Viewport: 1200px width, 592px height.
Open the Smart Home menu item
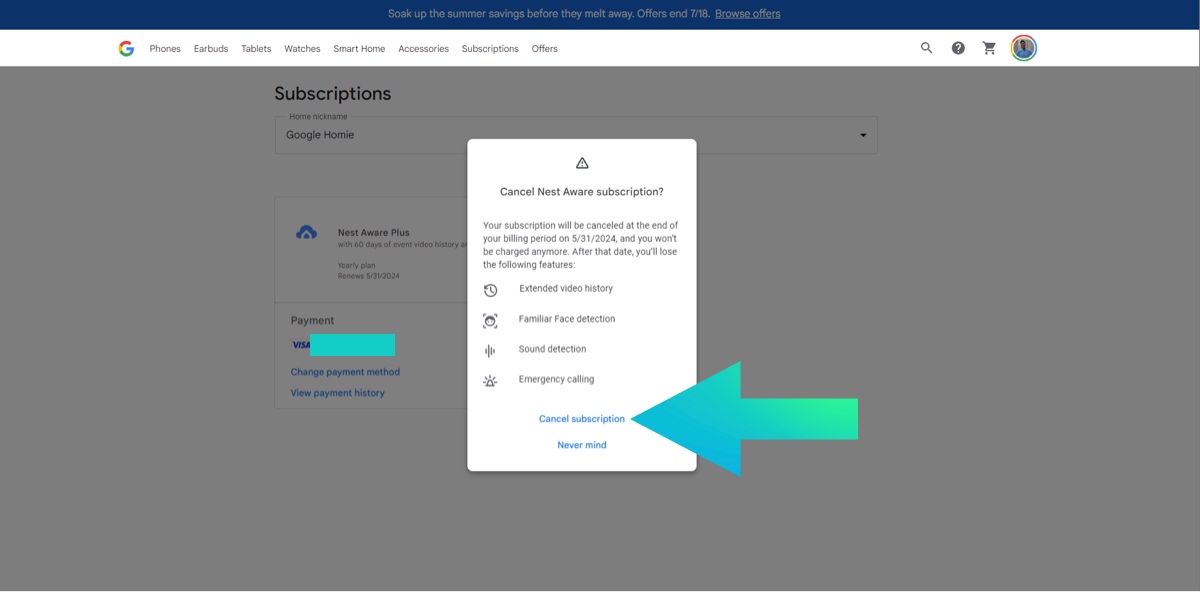point(359,49)
